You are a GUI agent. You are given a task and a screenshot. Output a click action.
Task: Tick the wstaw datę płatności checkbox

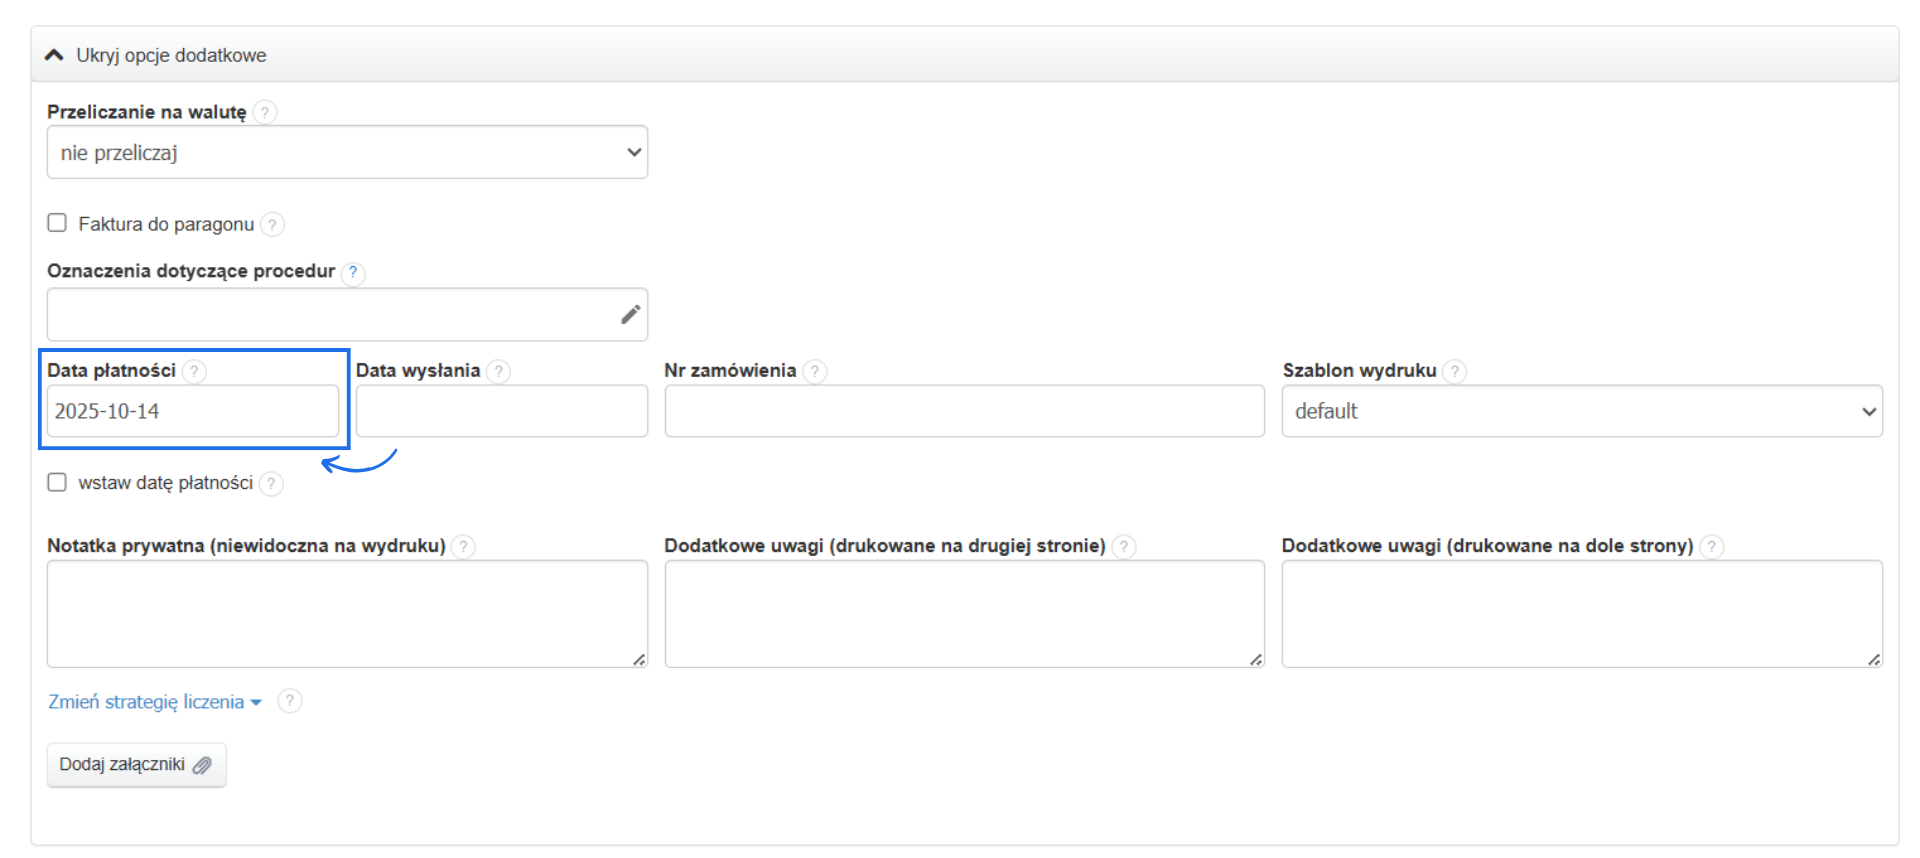(57, 482)
